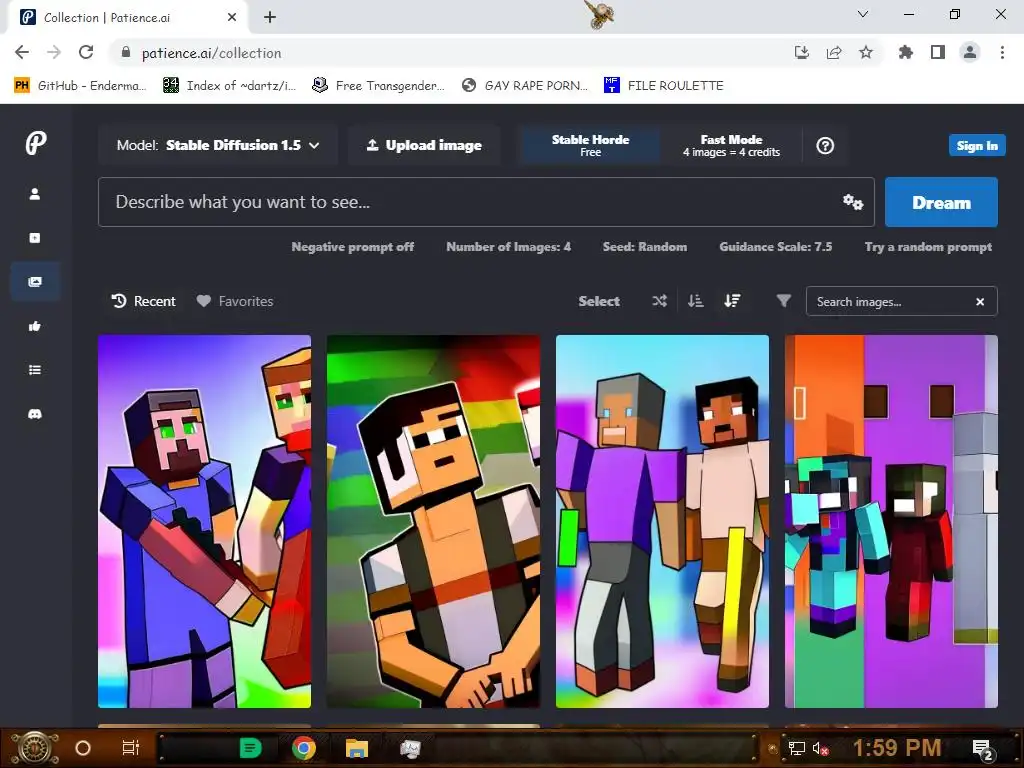Open the GitHub - Enderma... bookmark
The width and height of the screenshot is (1024, 768).
coord(80,86)
